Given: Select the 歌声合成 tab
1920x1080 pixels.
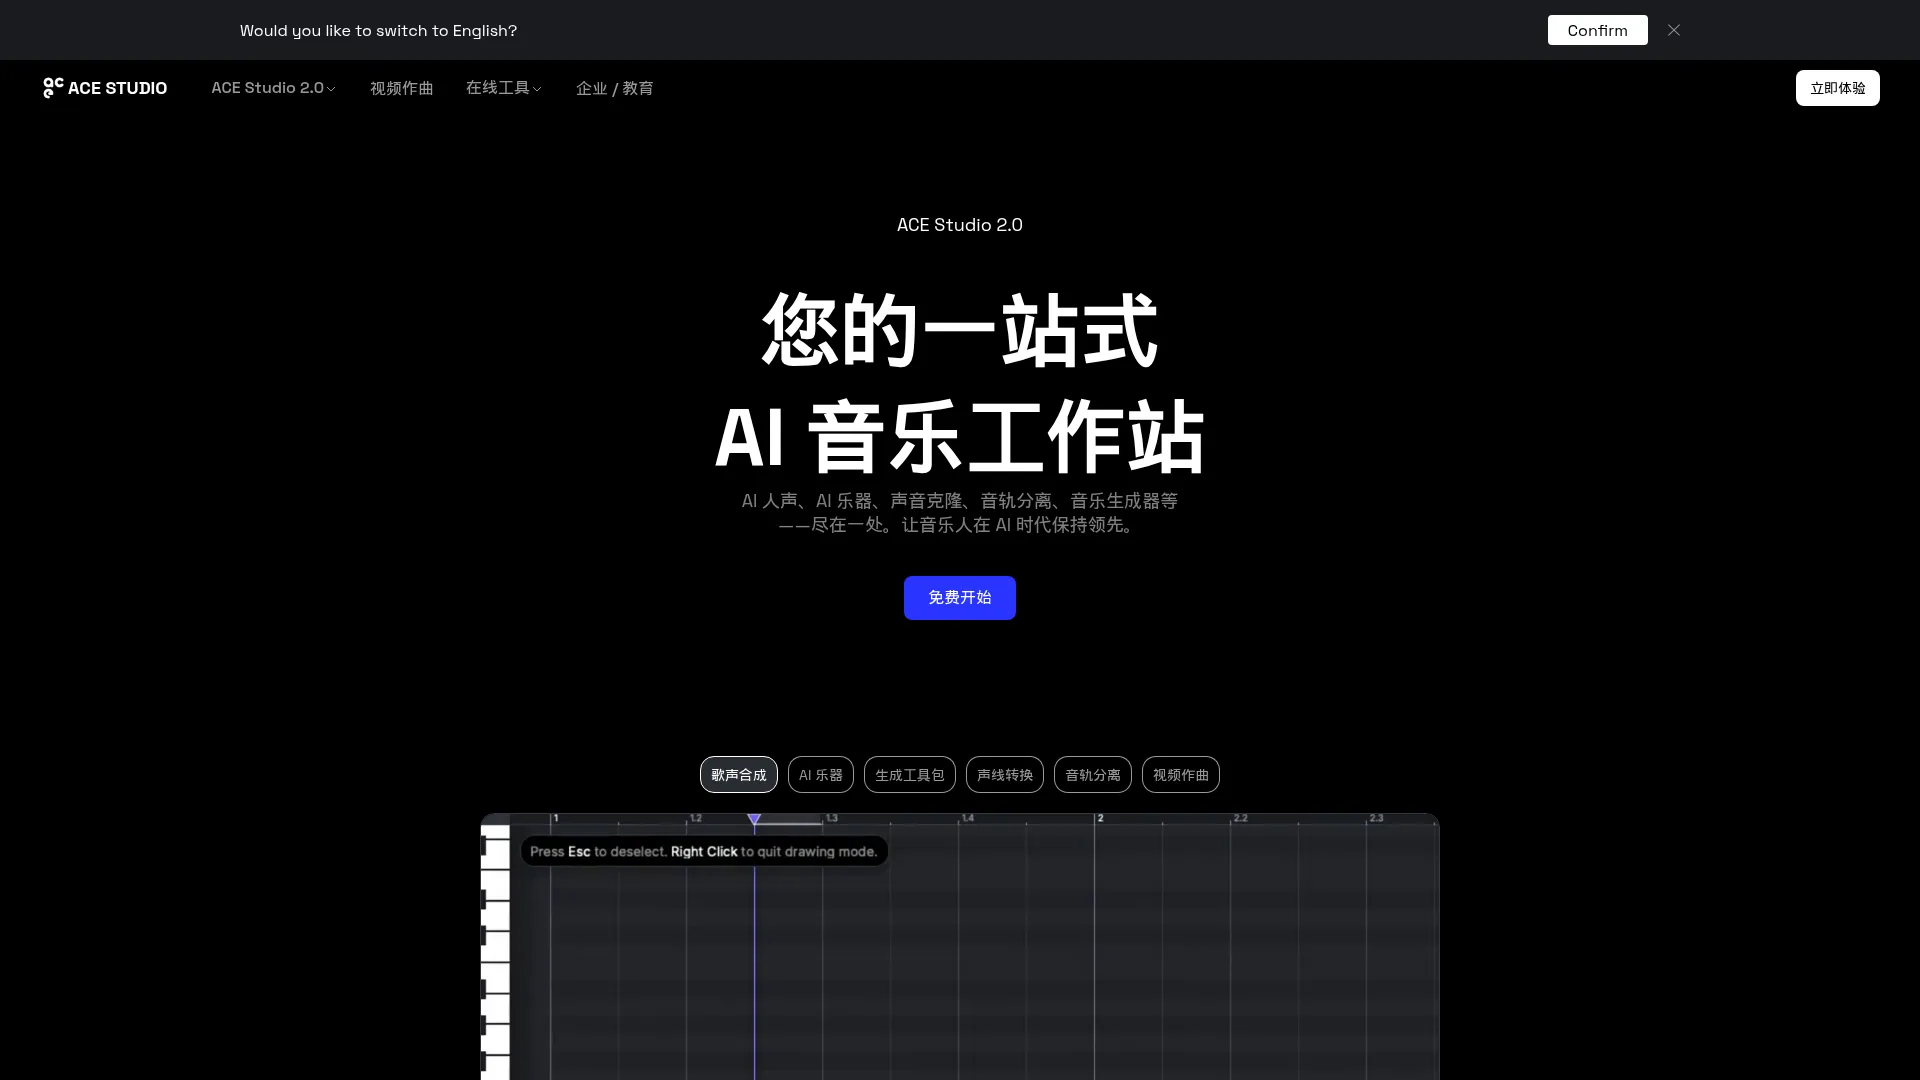Looking at the screenshot, I should (738, 775).
